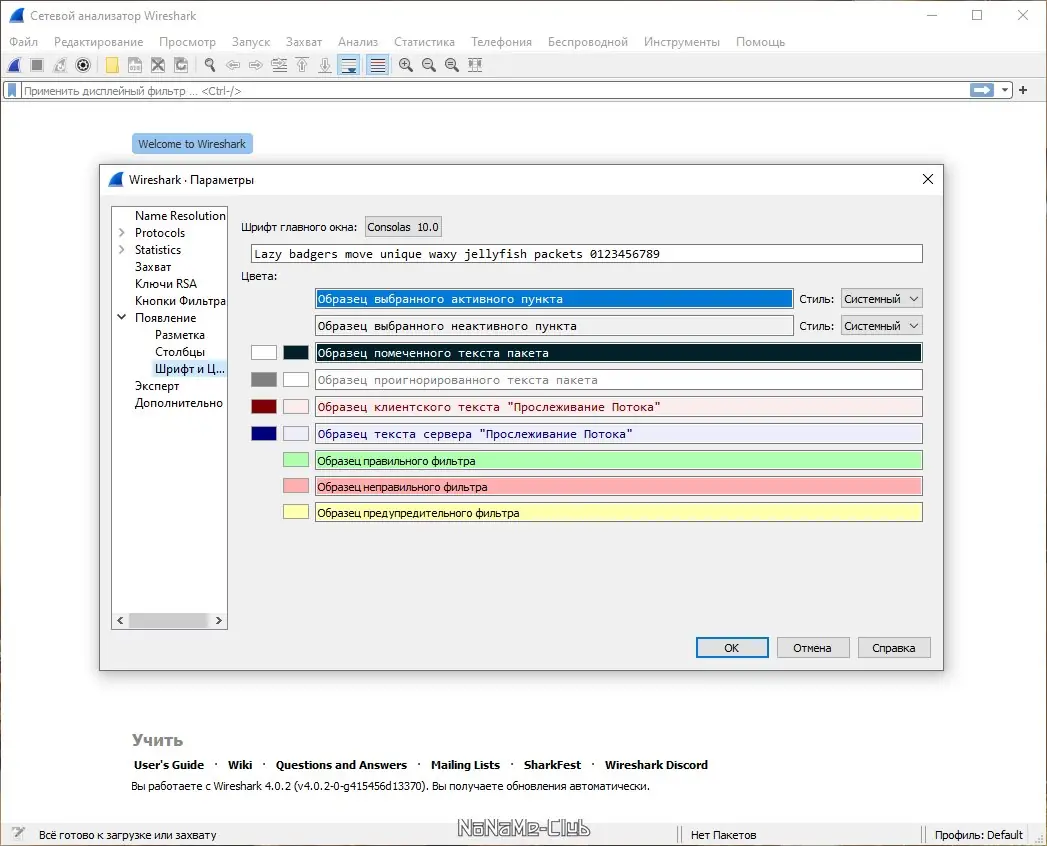Click the status bar expert info icon
Viewport: 1047px width, 846px height.
point(19,833)
